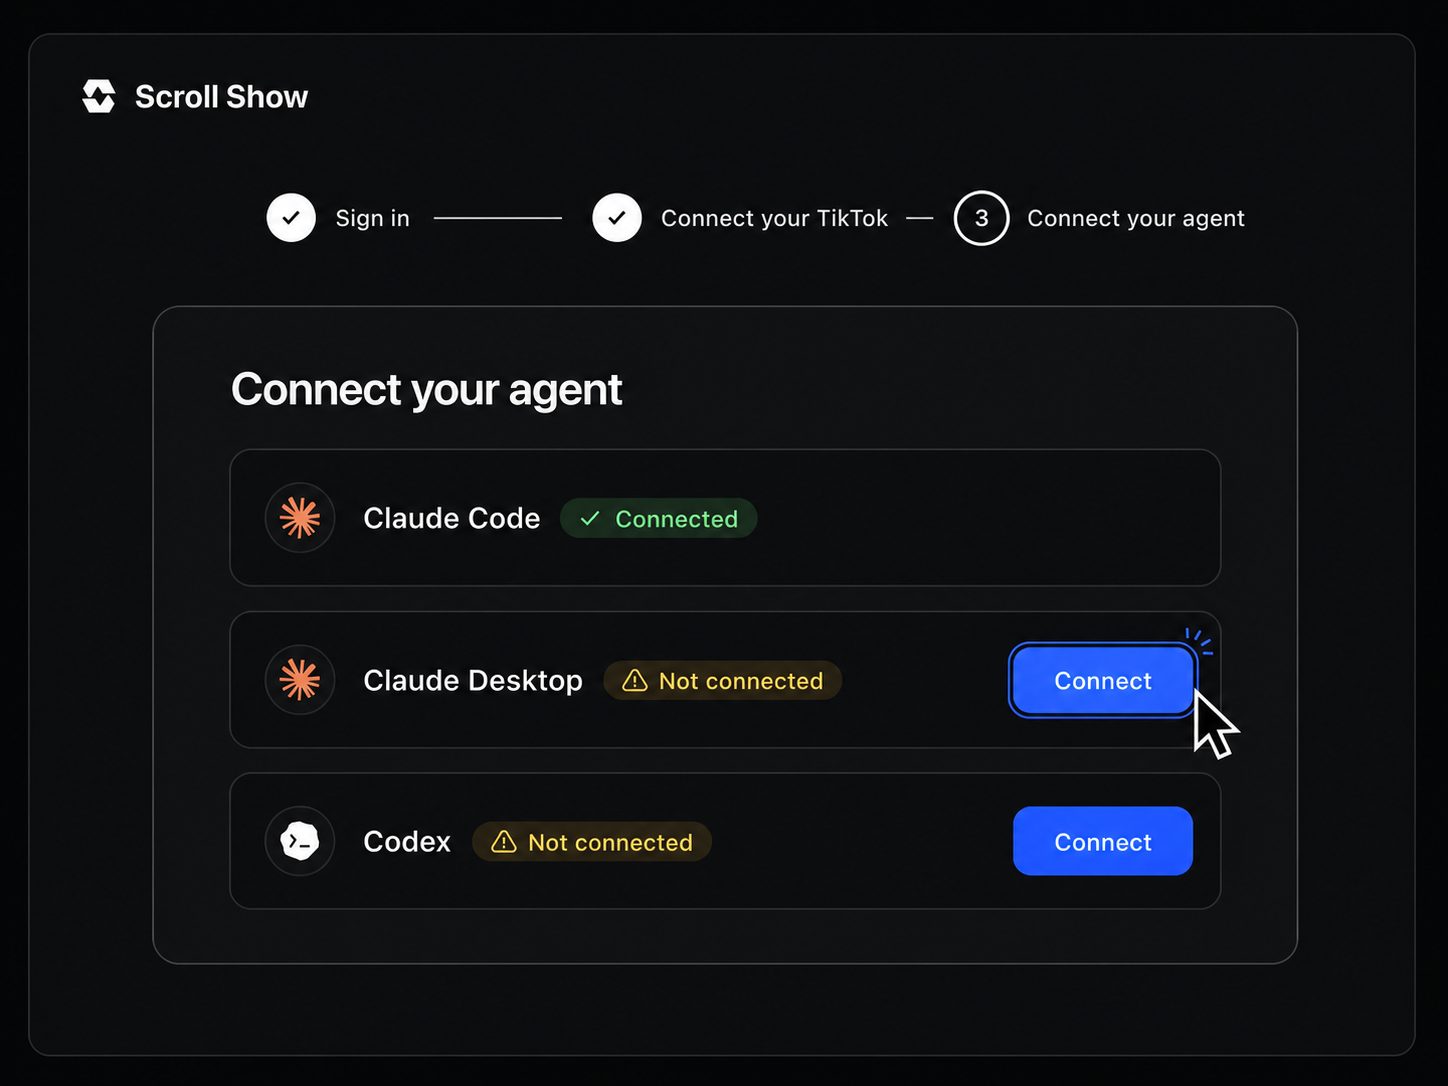Click the Connect your TikTok checkmark circle

click(617, 218)
